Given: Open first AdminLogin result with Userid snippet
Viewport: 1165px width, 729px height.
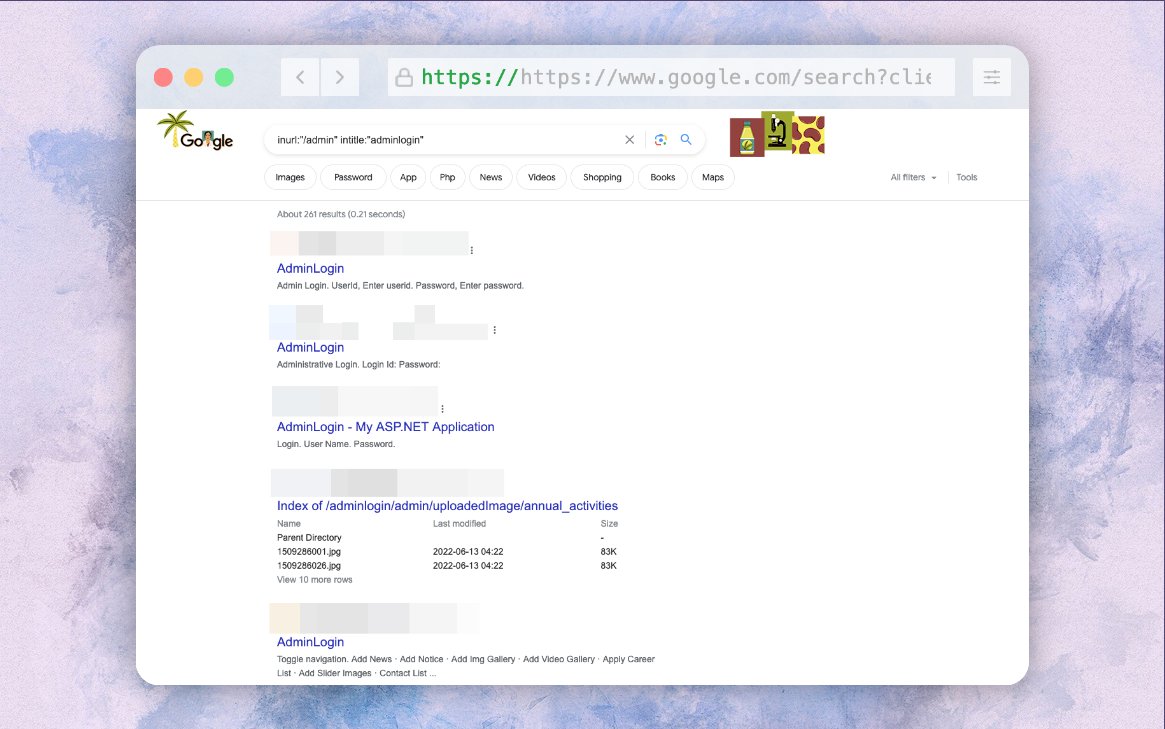Looking at the screenshot, I should coord(311,268).
